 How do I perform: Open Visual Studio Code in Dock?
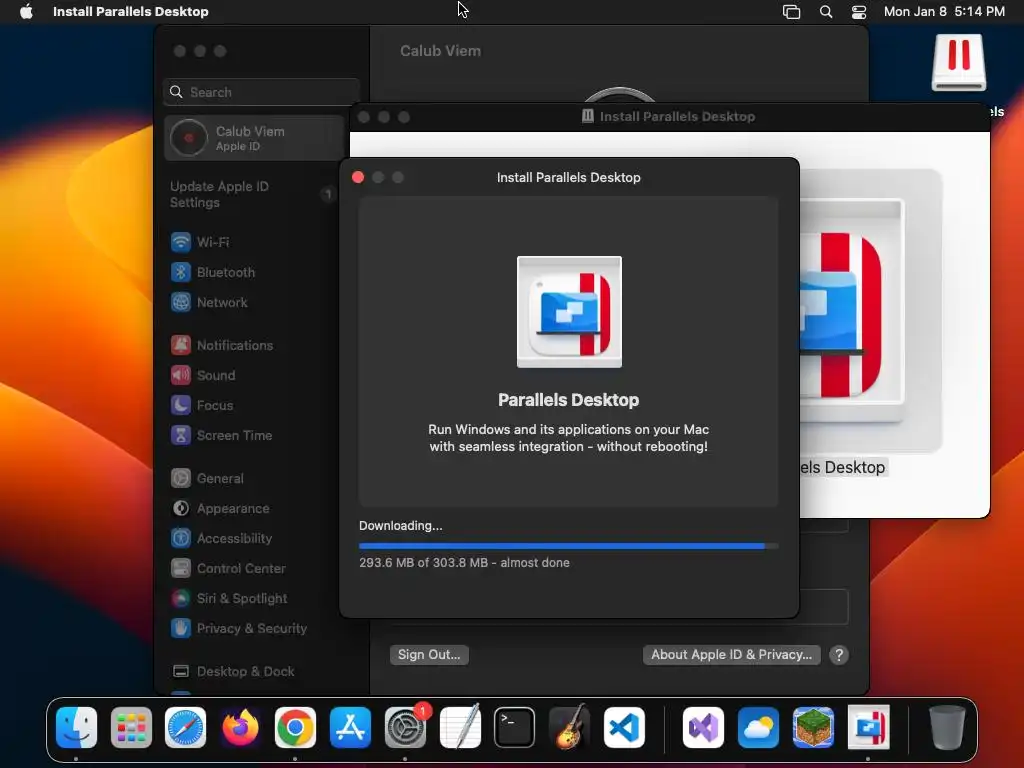[x=624, y=728]
